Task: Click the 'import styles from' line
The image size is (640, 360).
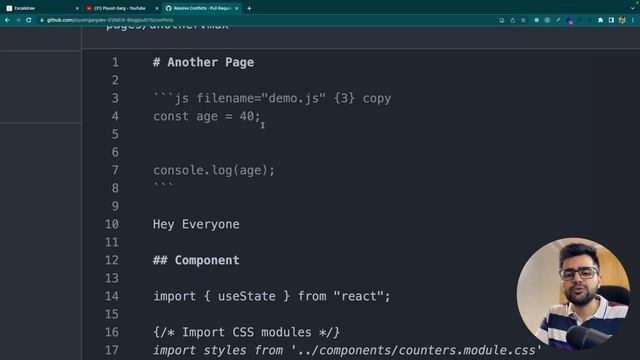Action: click(x=347, y=350)
